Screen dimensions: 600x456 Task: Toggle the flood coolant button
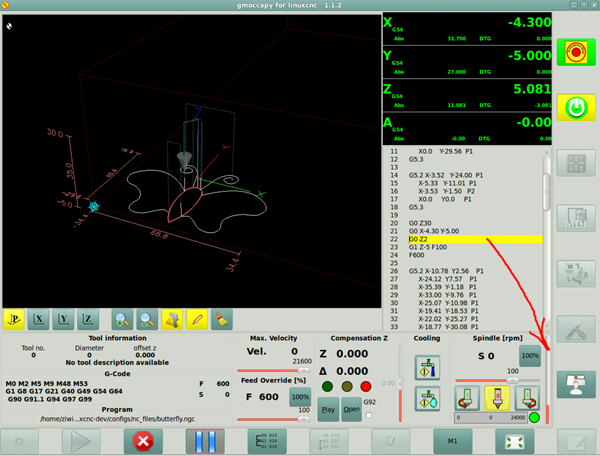427,368
